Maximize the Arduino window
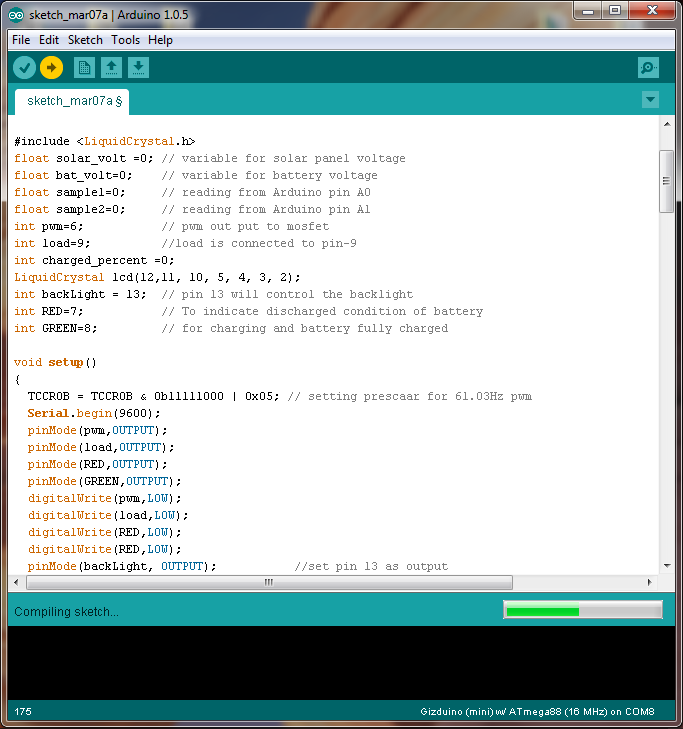 point(615,10)
